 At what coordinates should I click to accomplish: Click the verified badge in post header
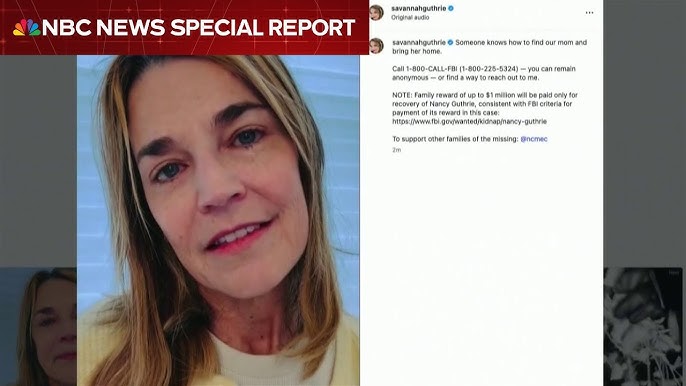451,8
